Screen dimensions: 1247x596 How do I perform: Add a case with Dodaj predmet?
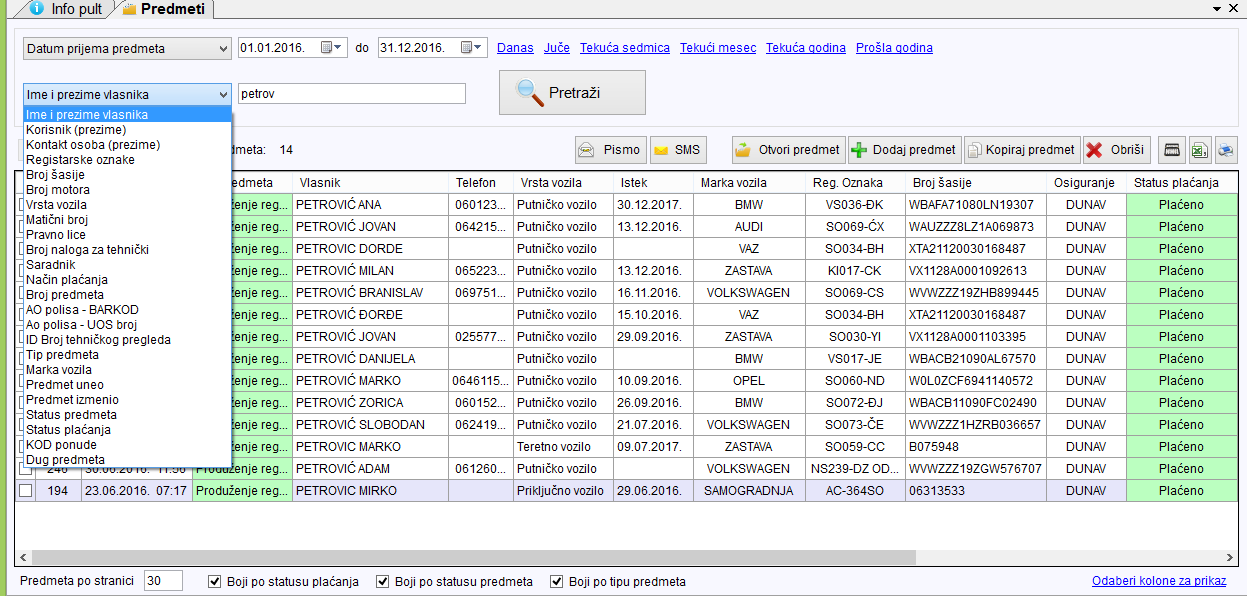(x=904, y=150)
